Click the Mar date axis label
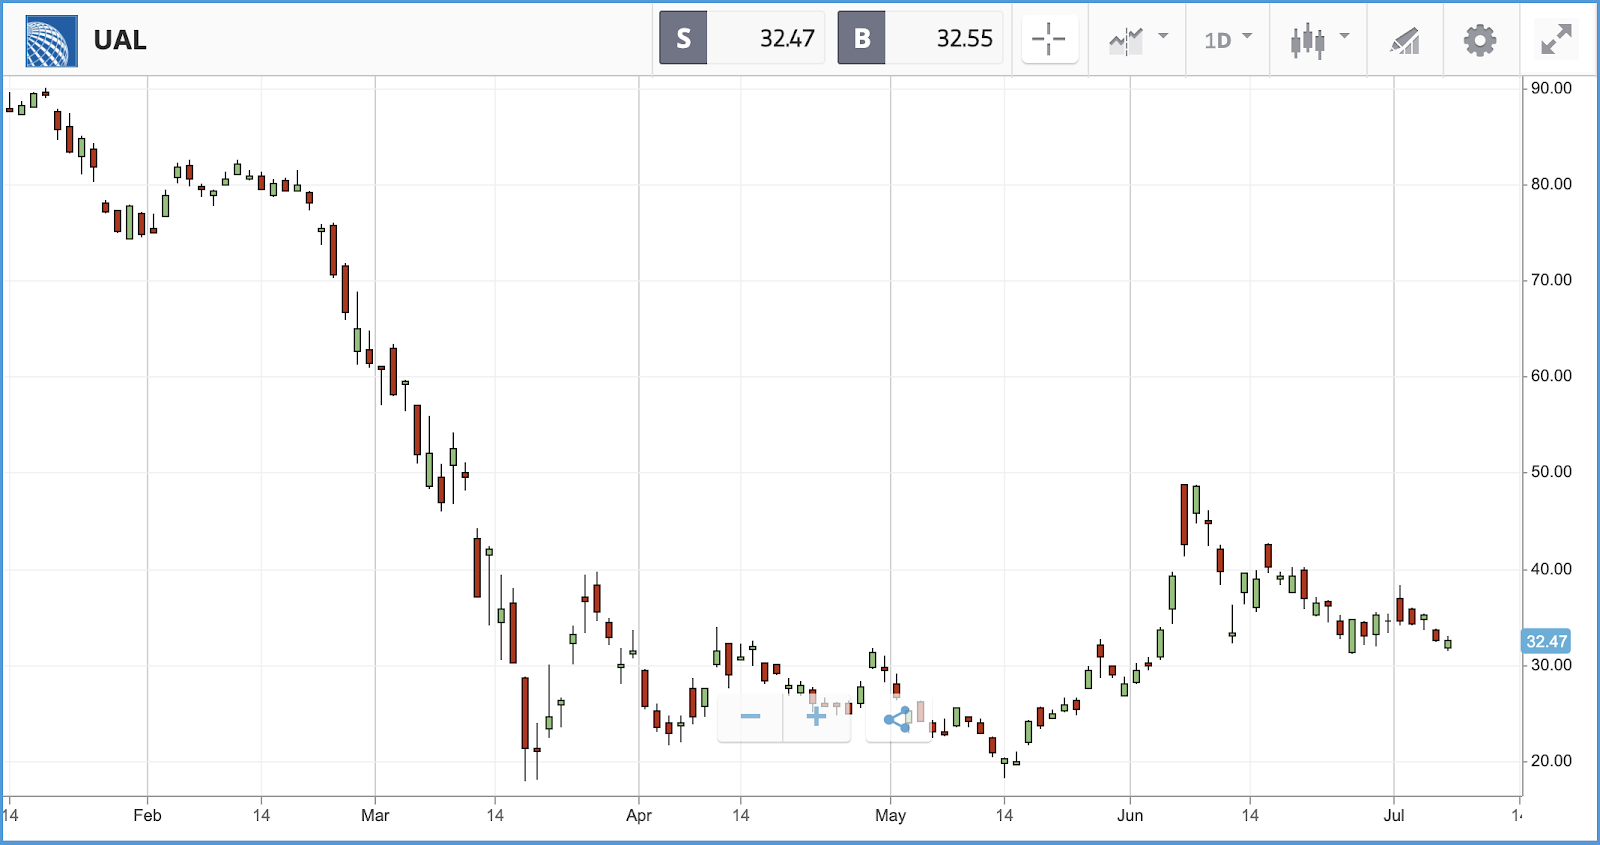 (375, 815)
